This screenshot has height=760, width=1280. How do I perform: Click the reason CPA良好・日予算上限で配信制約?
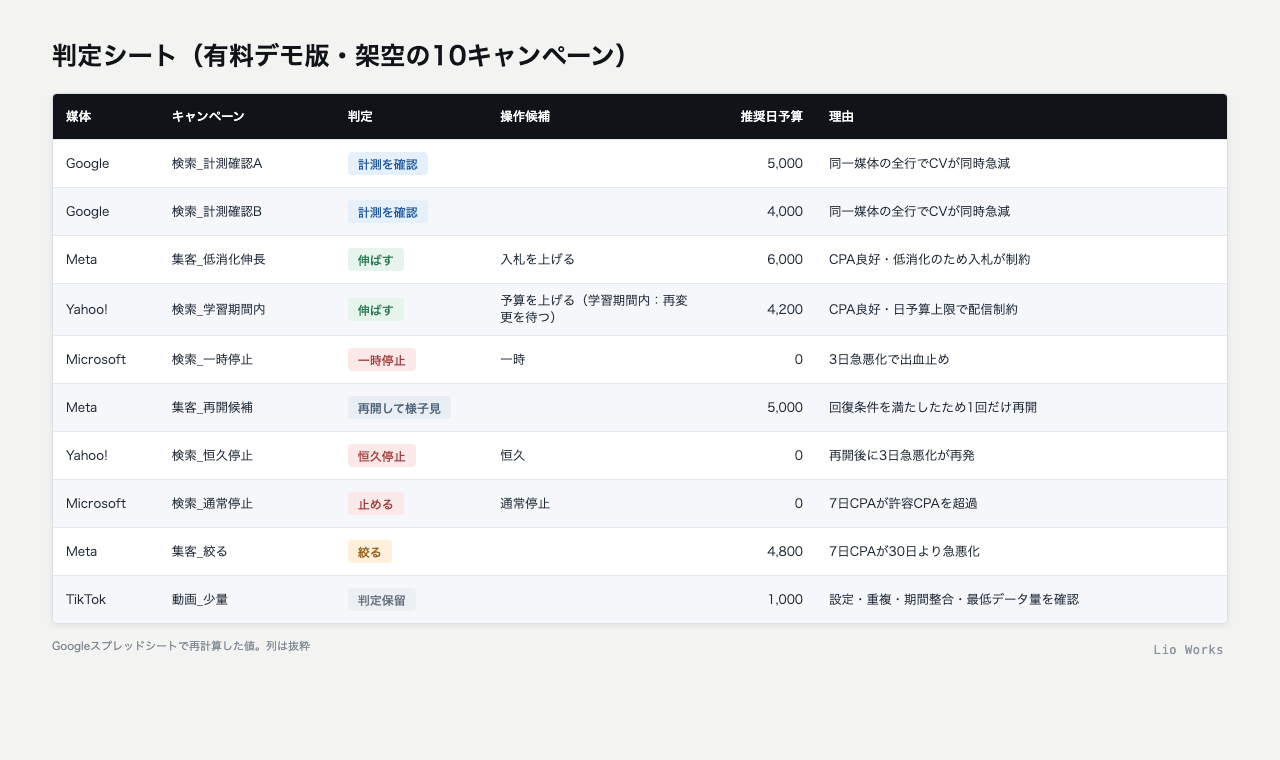click(923, 310)
